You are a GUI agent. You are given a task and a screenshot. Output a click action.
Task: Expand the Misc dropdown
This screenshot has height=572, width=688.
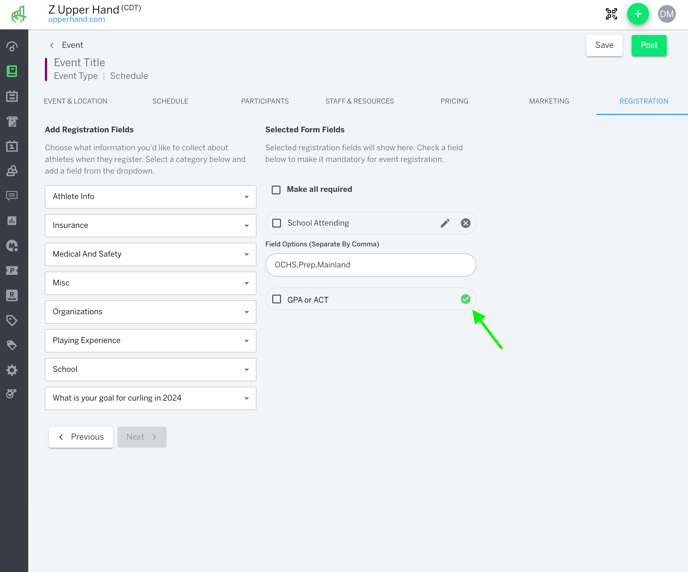point(150,283)
